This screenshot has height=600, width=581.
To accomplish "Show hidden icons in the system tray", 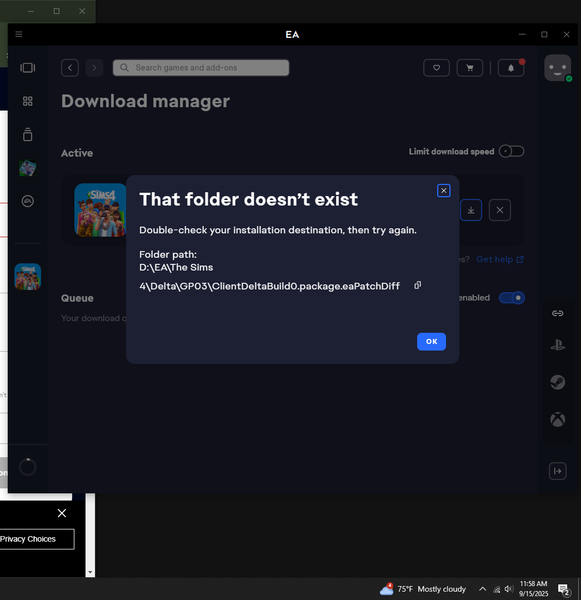I will 483,589.
